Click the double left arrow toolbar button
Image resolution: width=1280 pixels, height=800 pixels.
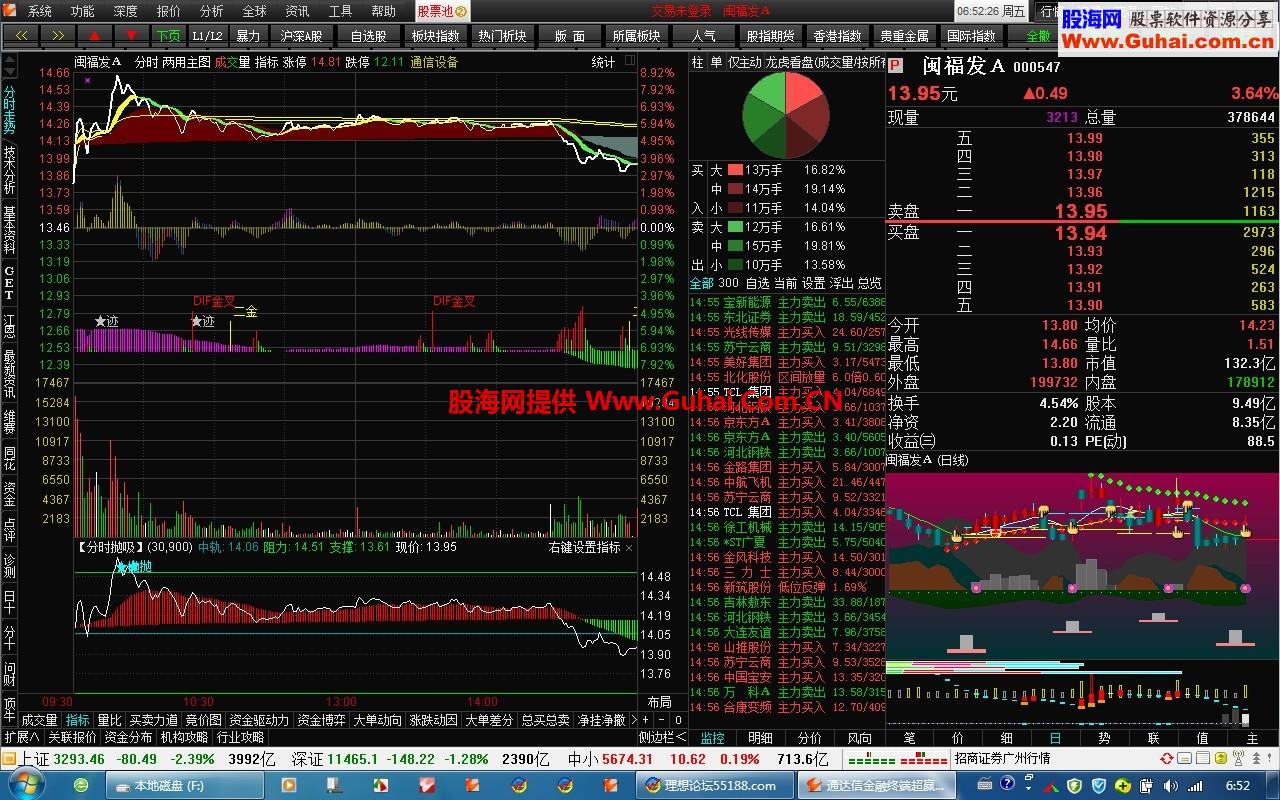[21, 36]
